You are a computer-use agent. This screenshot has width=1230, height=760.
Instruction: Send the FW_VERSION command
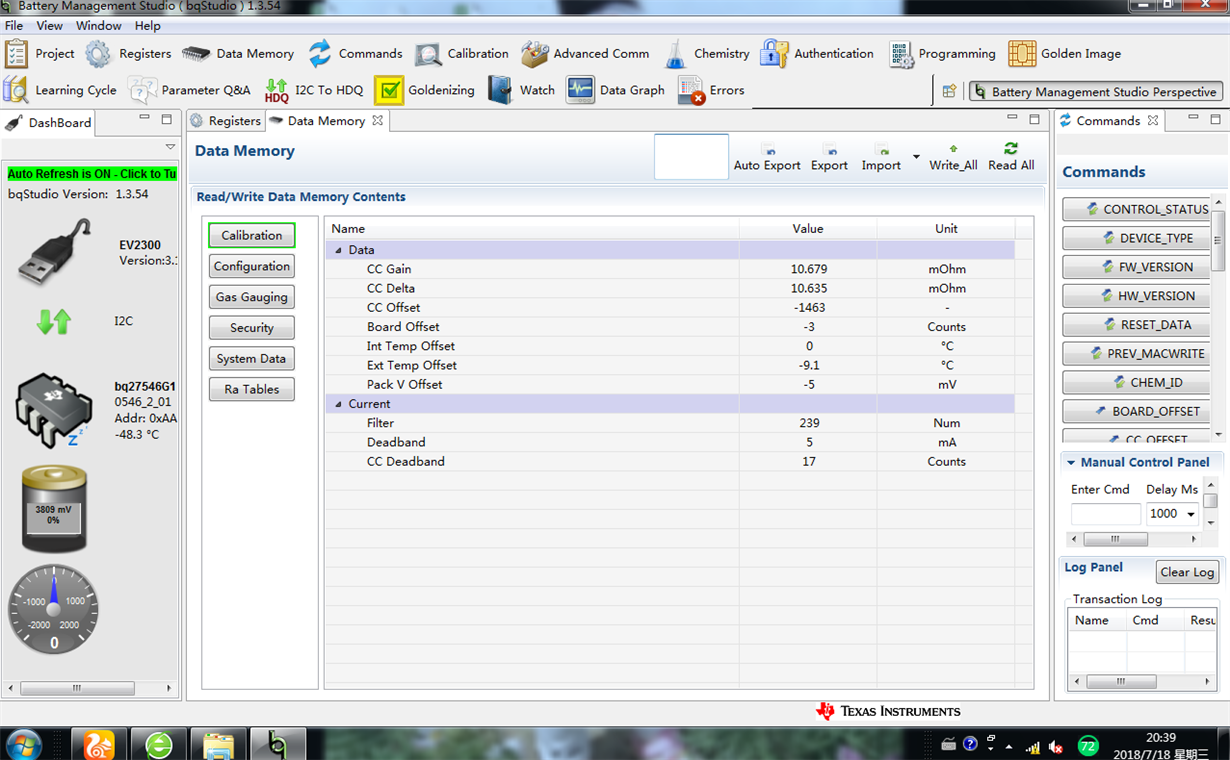point(1136,268)
